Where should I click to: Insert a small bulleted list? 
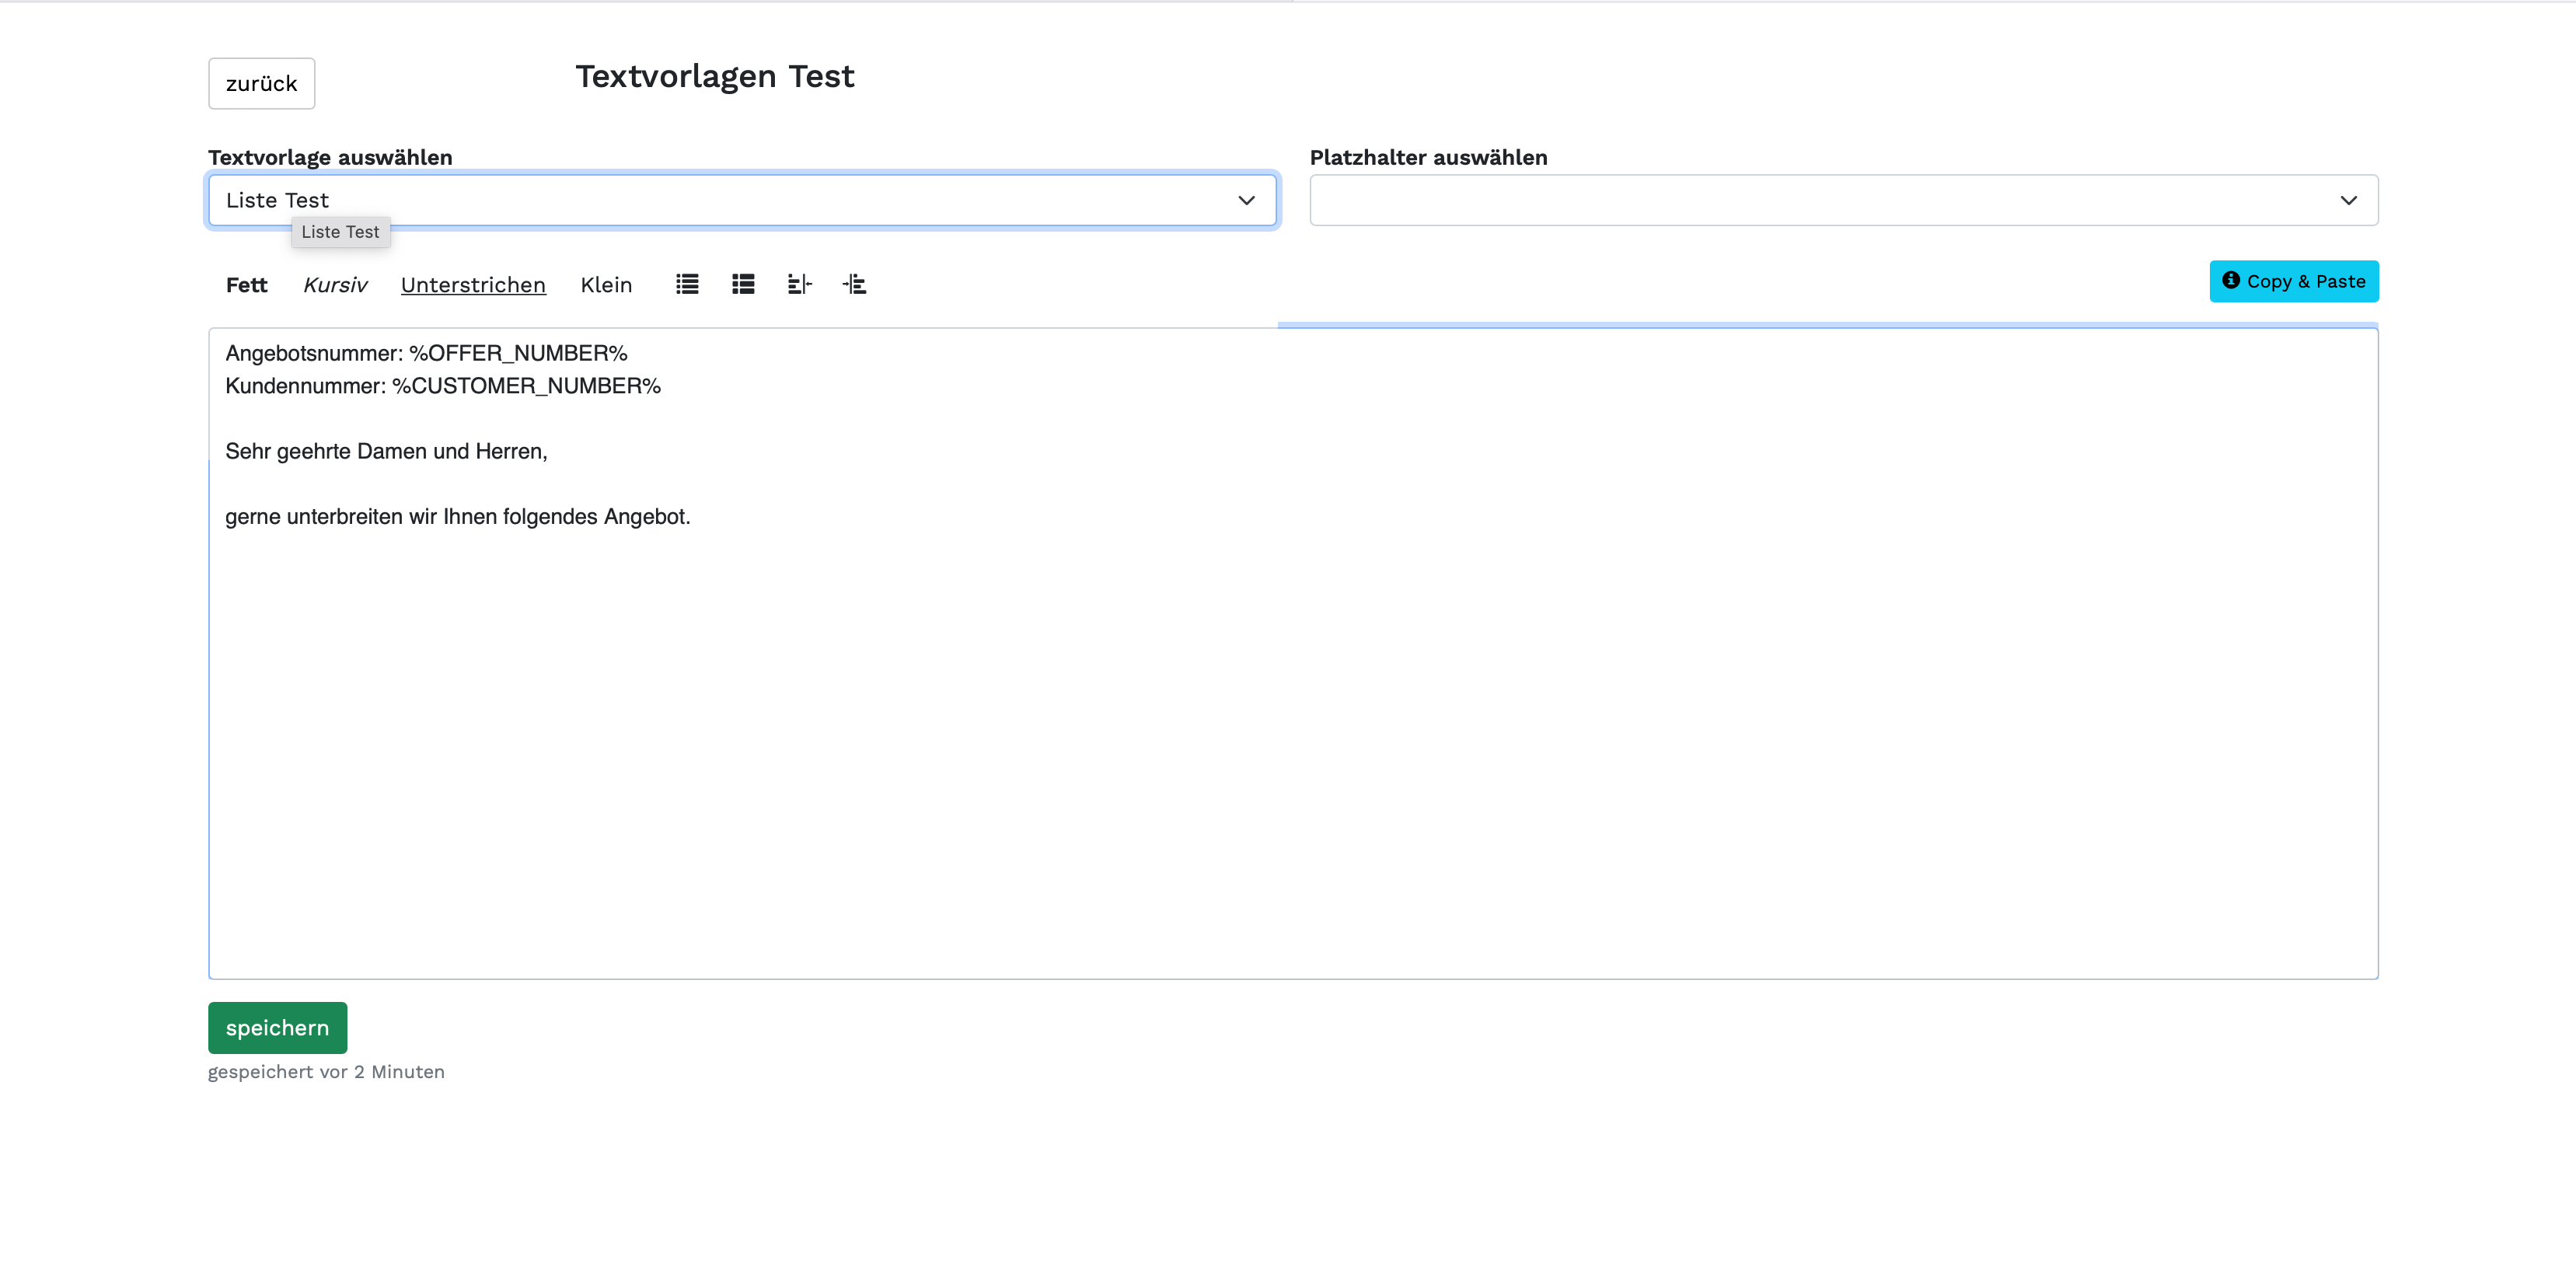[x=687, y=284]
